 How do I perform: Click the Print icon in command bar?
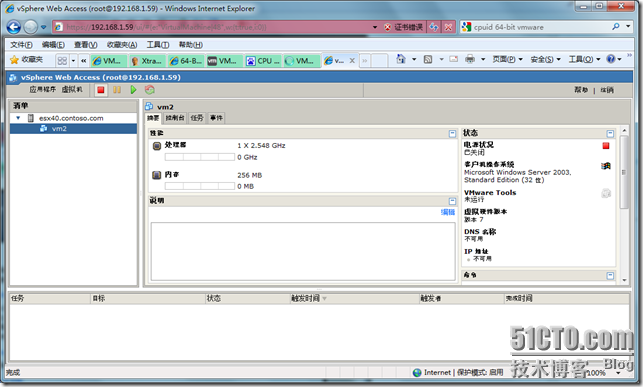point(470,59)
